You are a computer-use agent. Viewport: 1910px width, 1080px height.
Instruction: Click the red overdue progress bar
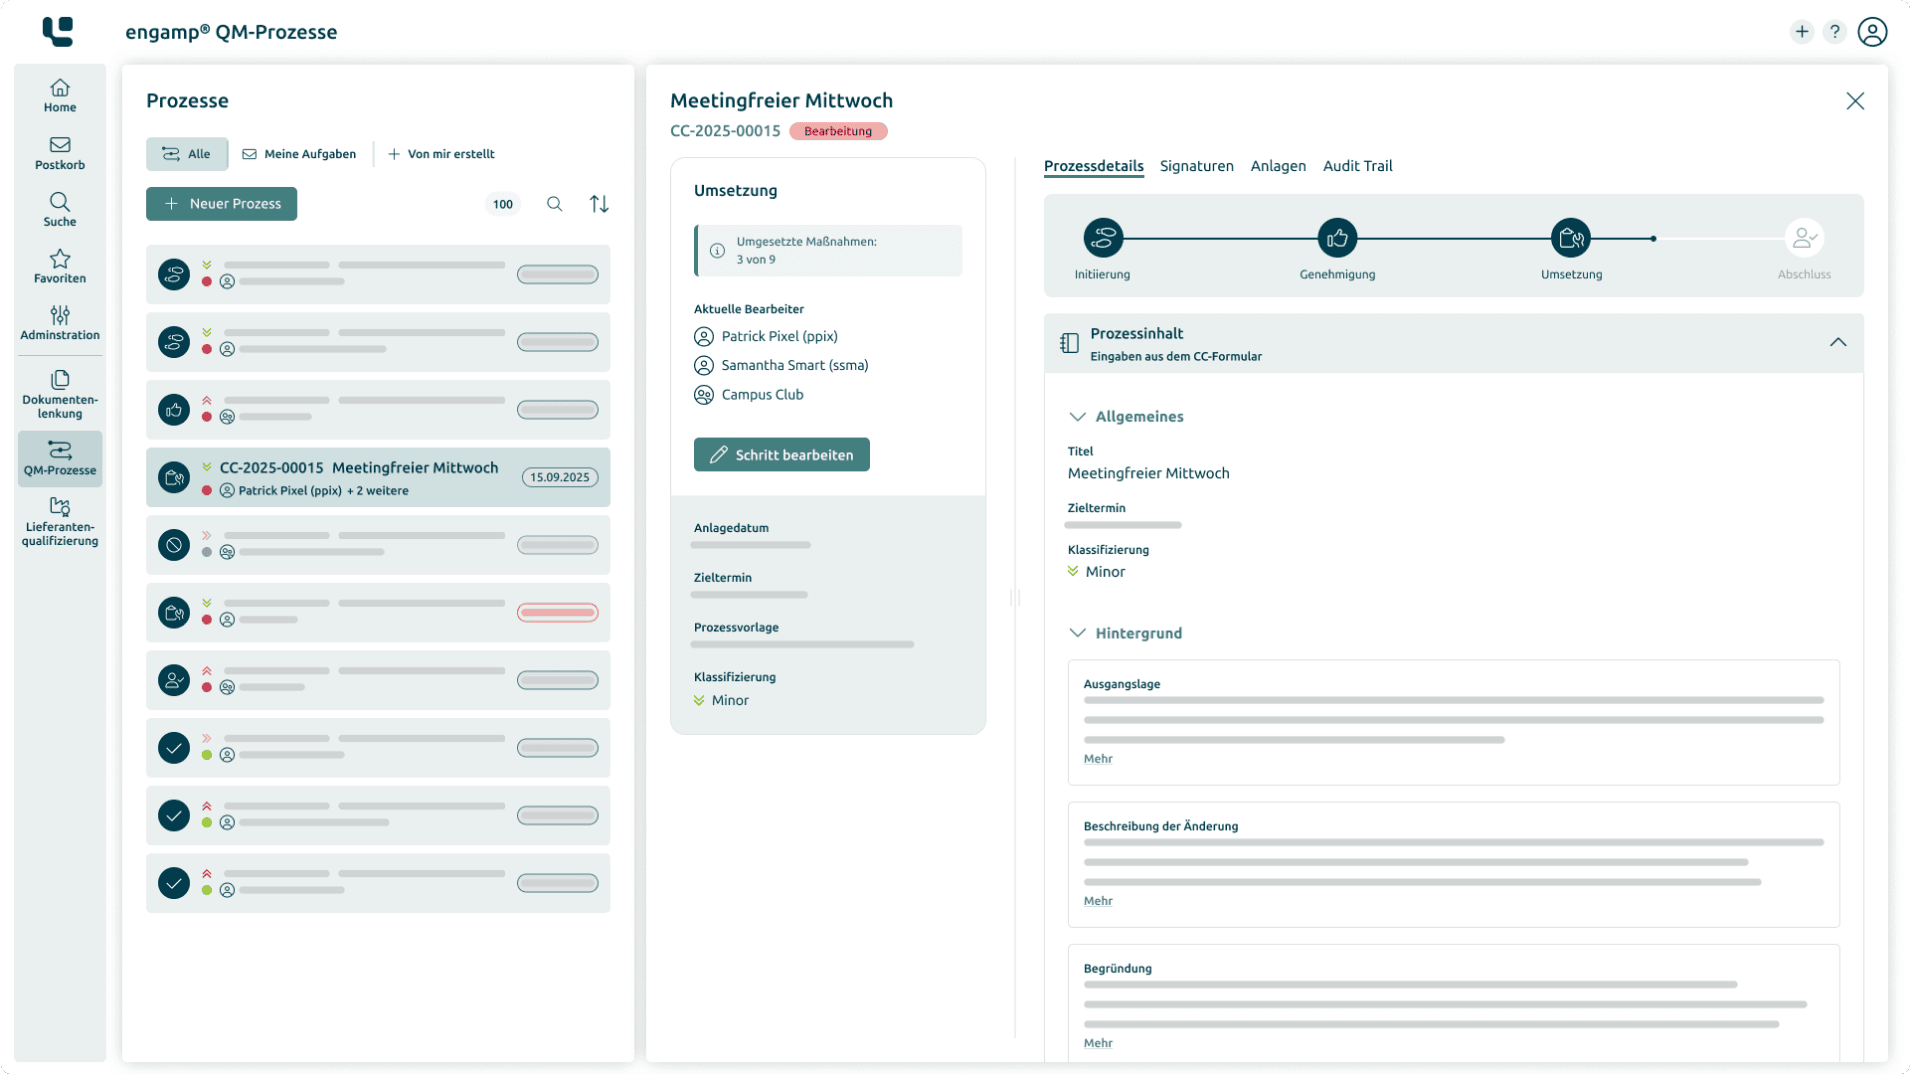558,611
